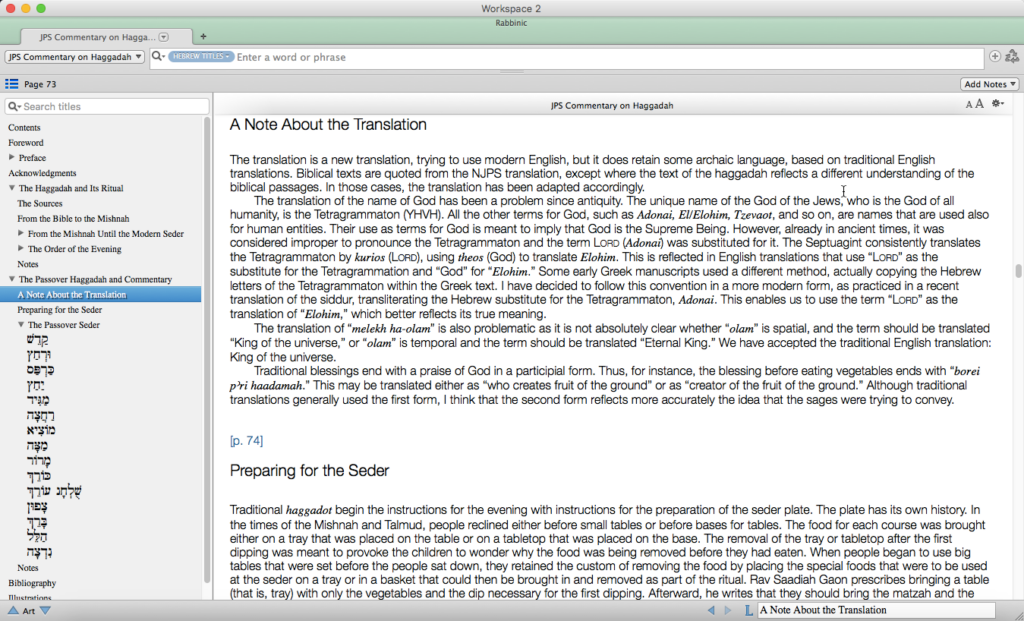Screen dimensions: 1024x621
Task: Open the gear display settings menu
Action: point(997,103)
